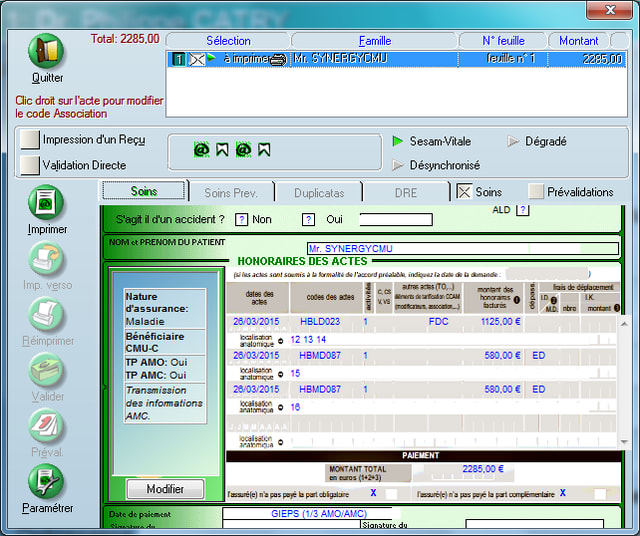Enable the Prévalidations checkbox

click(x=536, y=191)
